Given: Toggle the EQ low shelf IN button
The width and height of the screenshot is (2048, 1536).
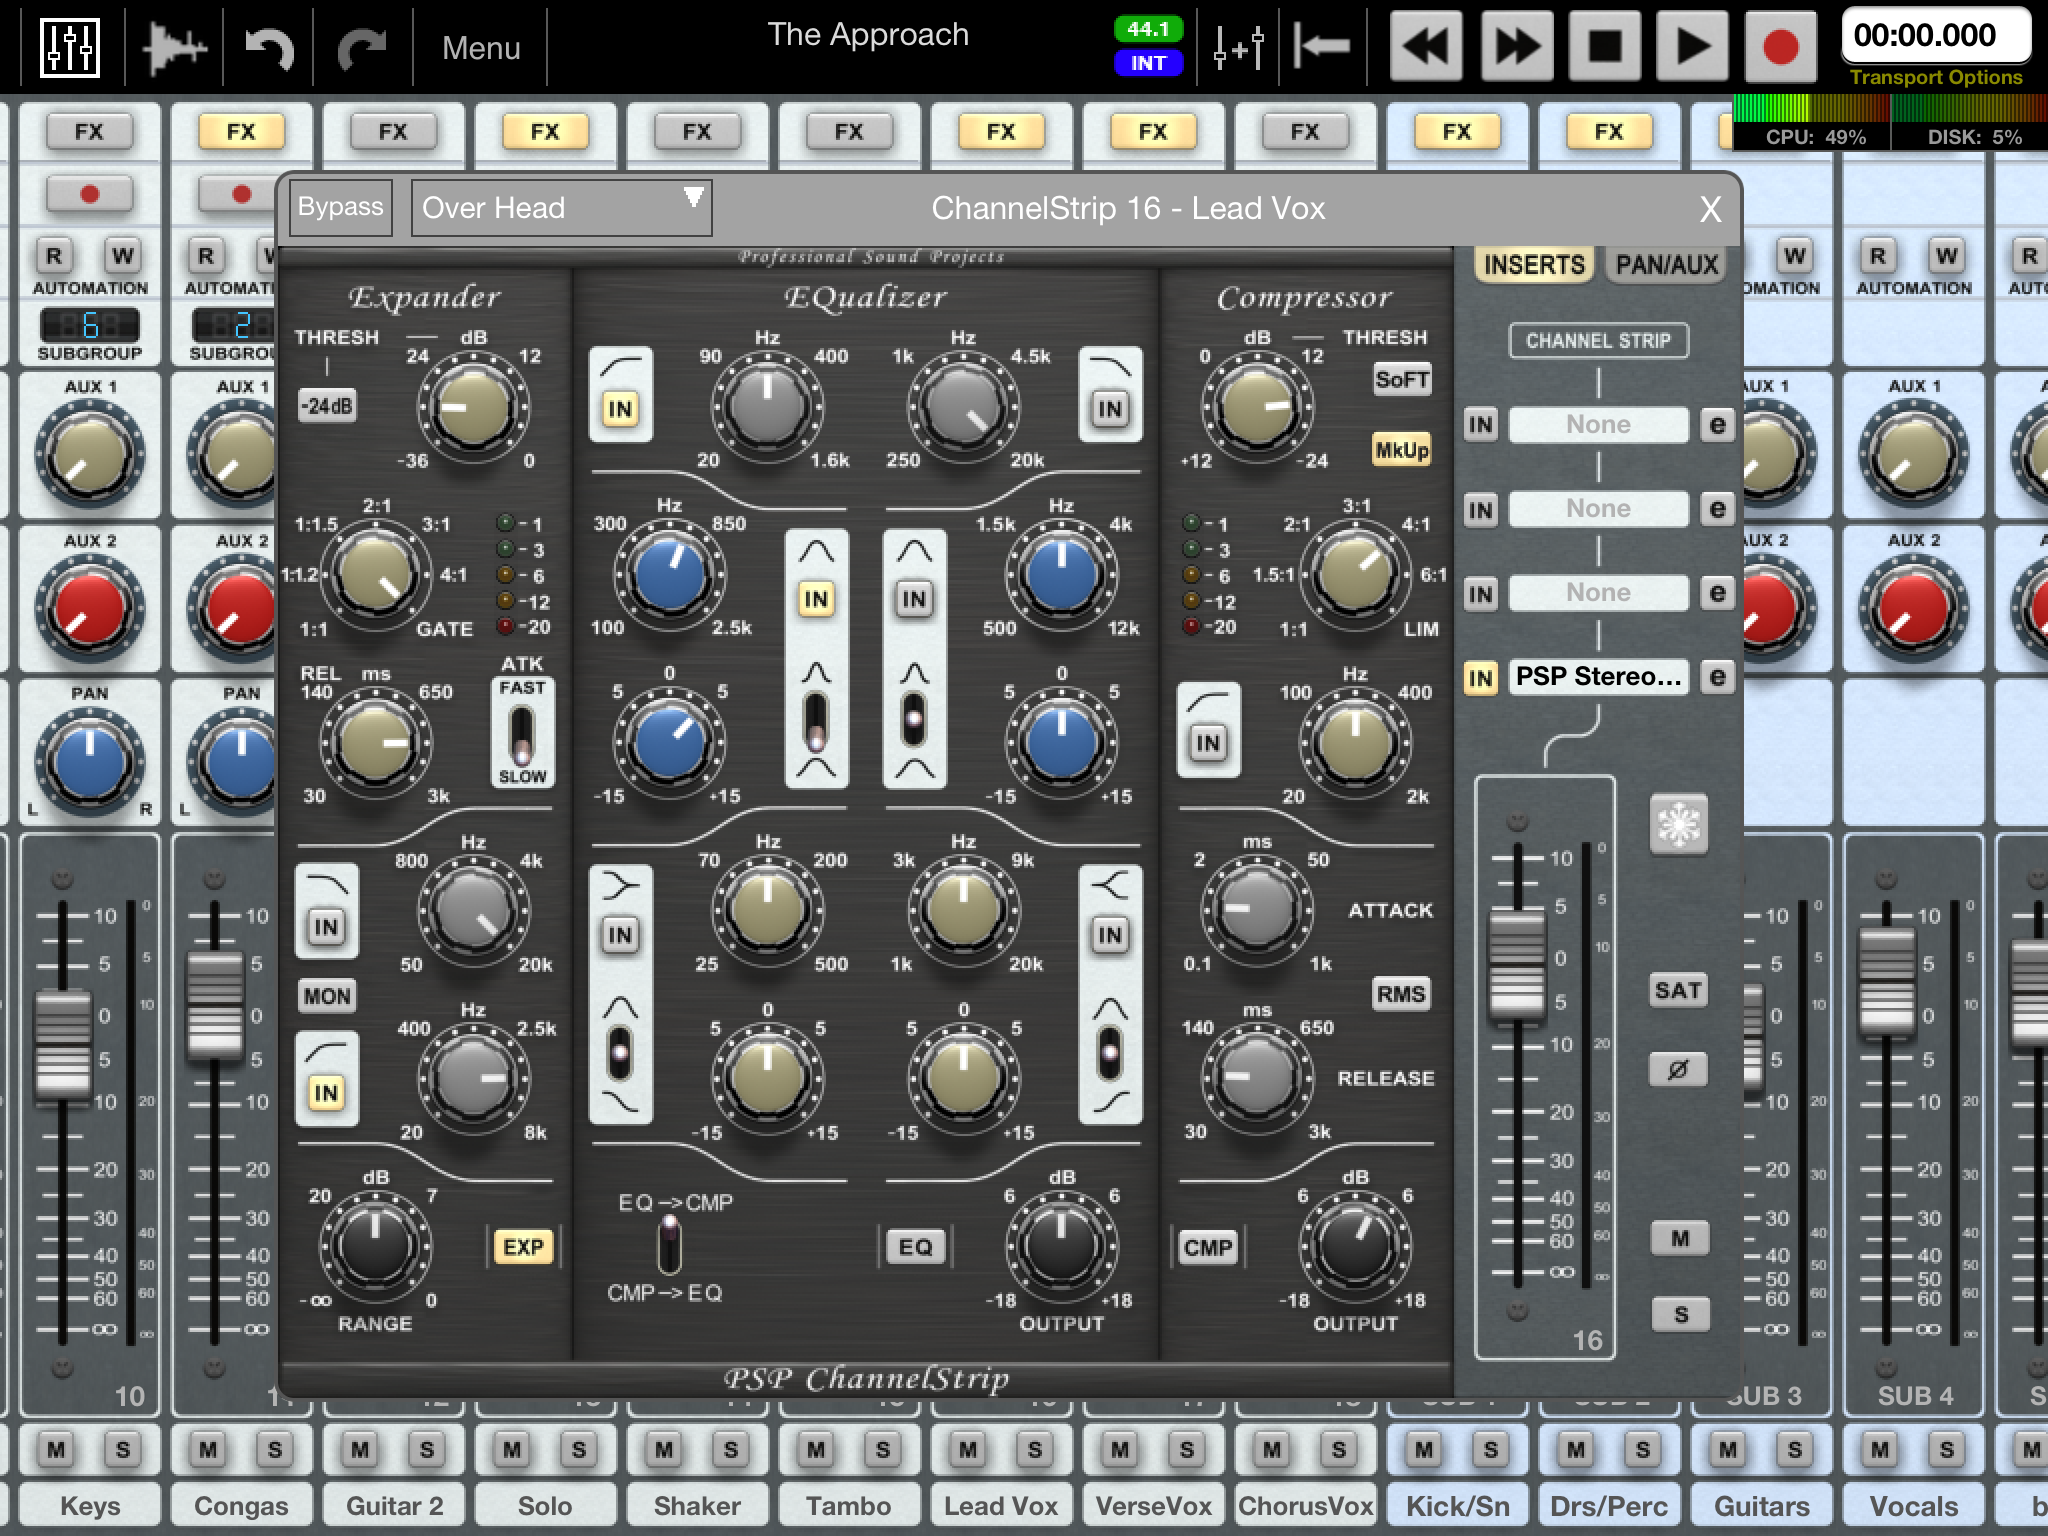Looking at the screenshot, I should [620, 934].
